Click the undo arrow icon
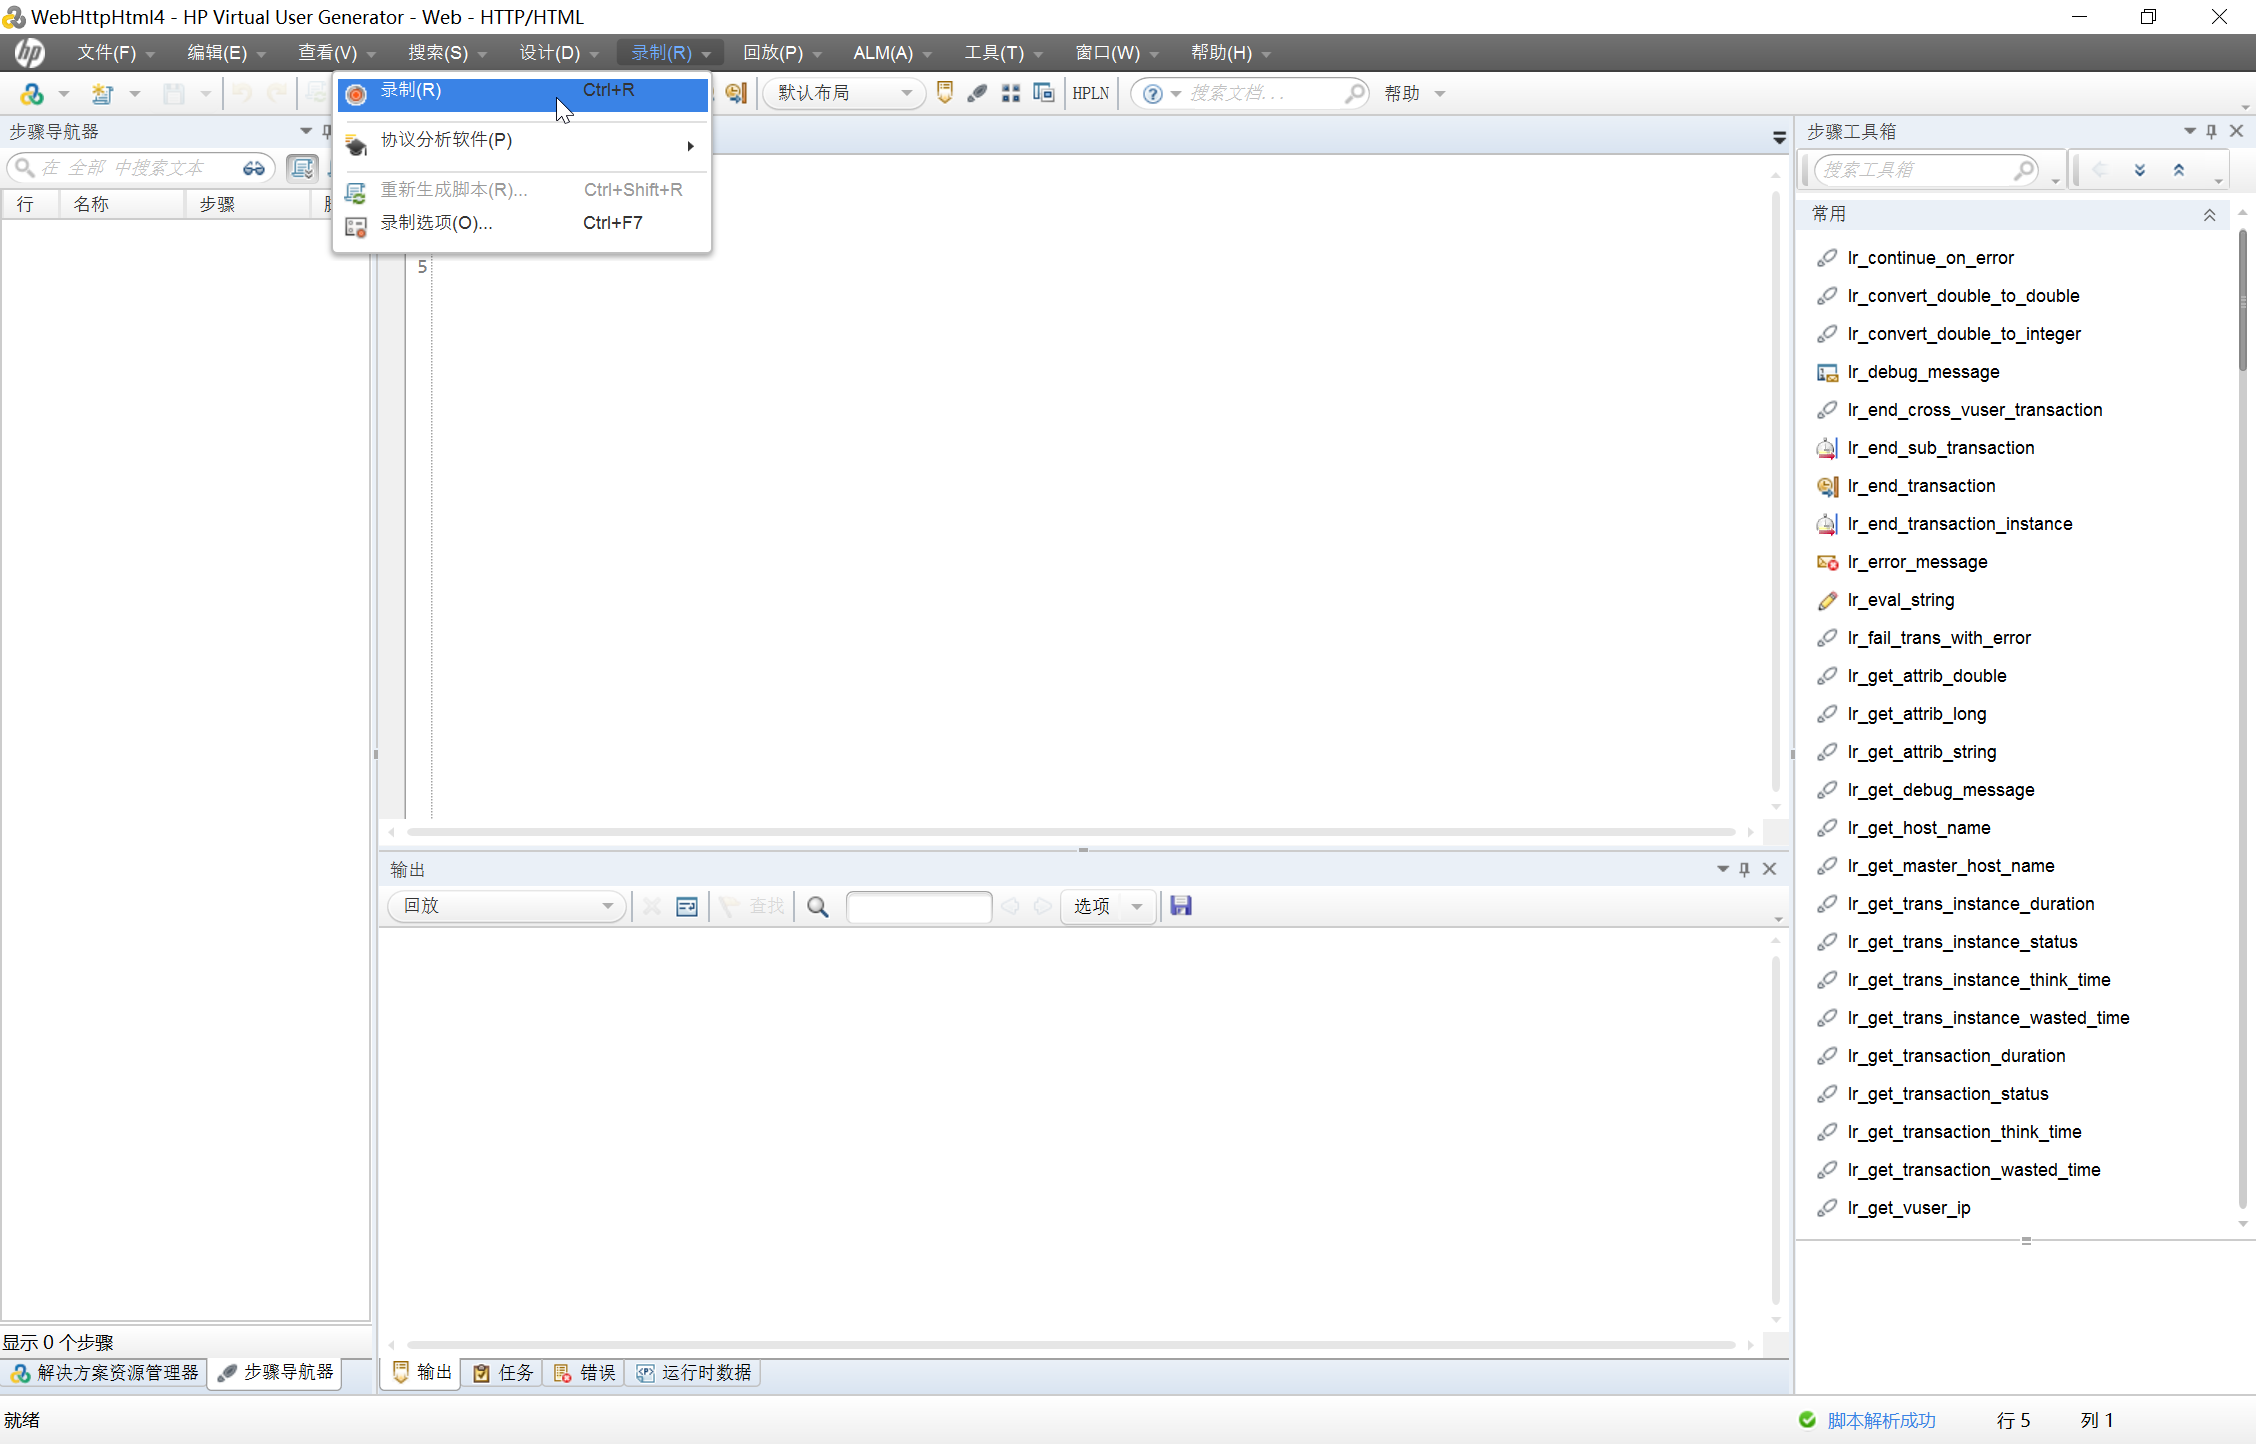2256x1444 pixels. pyautogui.click(x=240, y=93)
